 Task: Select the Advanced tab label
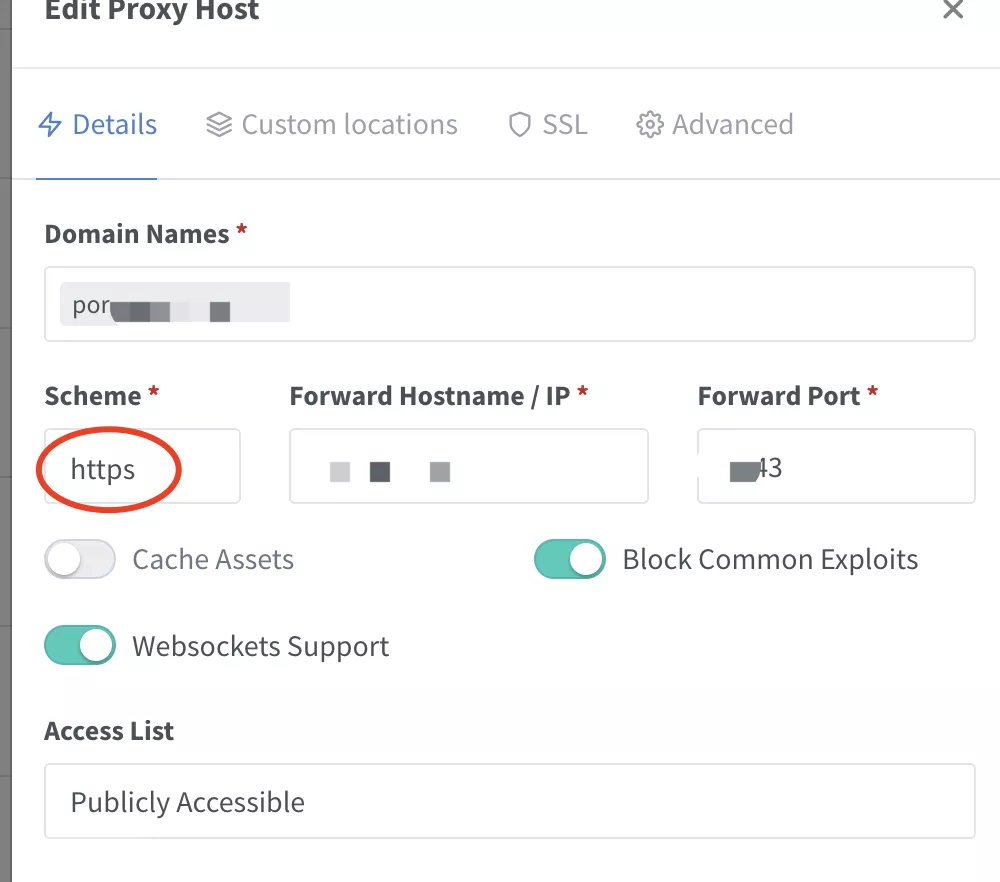click(733, 125)
